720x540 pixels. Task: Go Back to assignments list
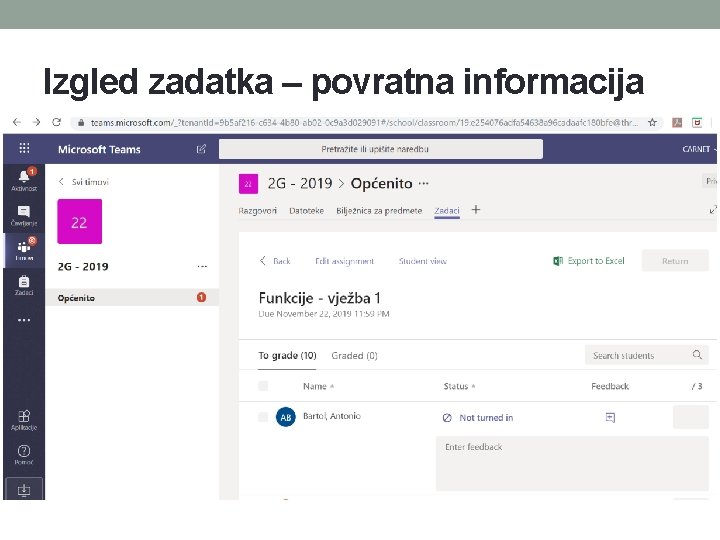click(275, 261)
